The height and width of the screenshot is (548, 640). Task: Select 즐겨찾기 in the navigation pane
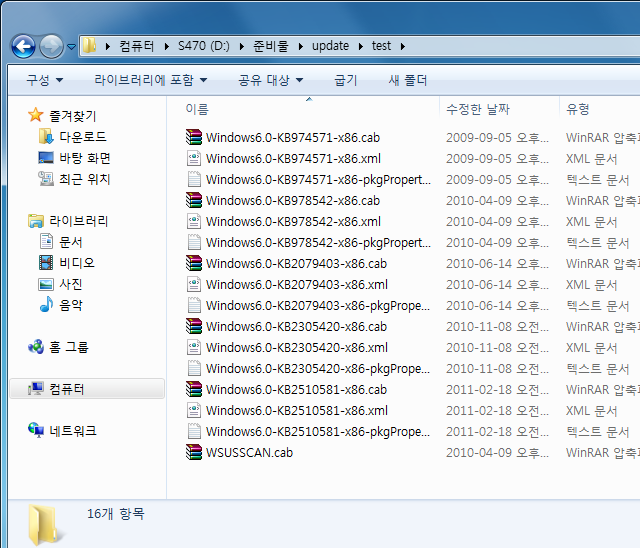point(72,116)
